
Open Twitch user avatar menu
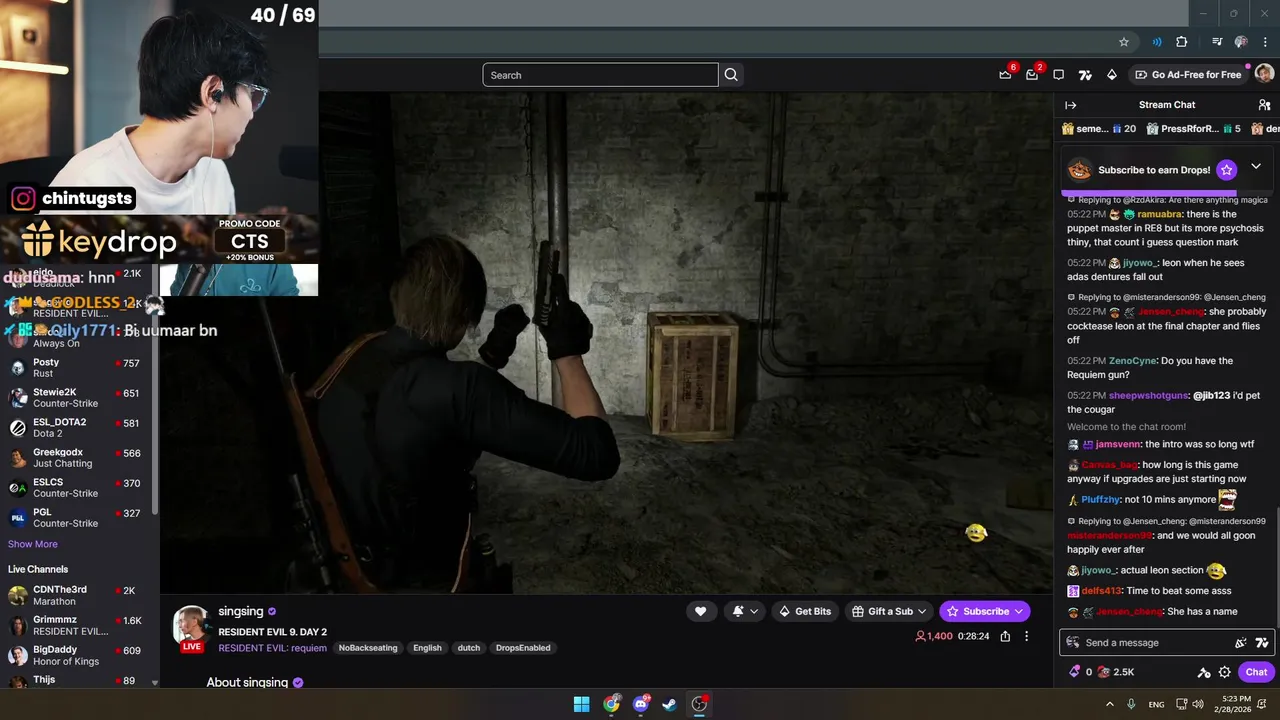click(1264, 74)
